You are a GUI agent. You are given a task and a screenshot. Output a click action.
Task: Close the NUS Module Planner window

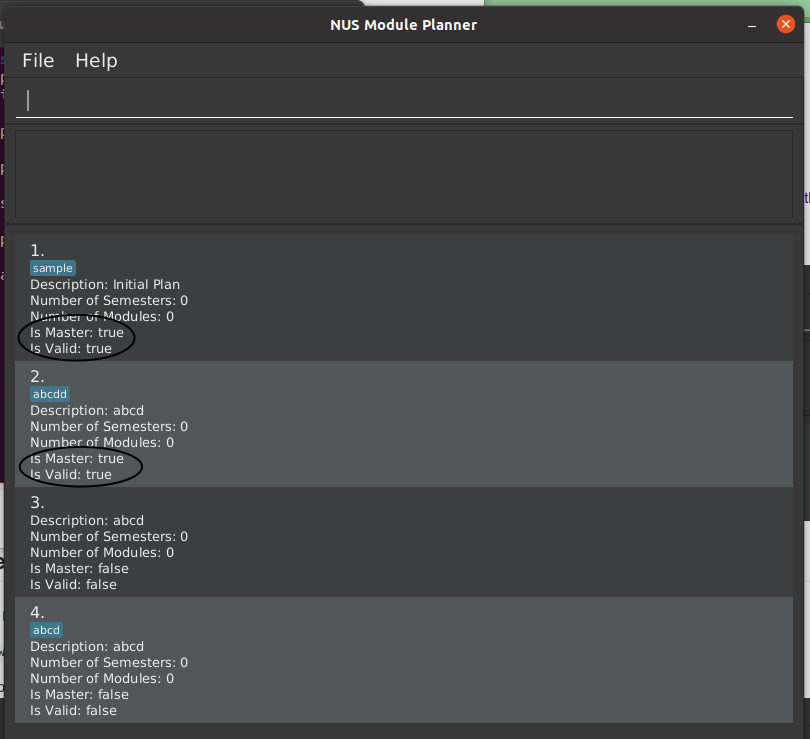tap(786, 24)
